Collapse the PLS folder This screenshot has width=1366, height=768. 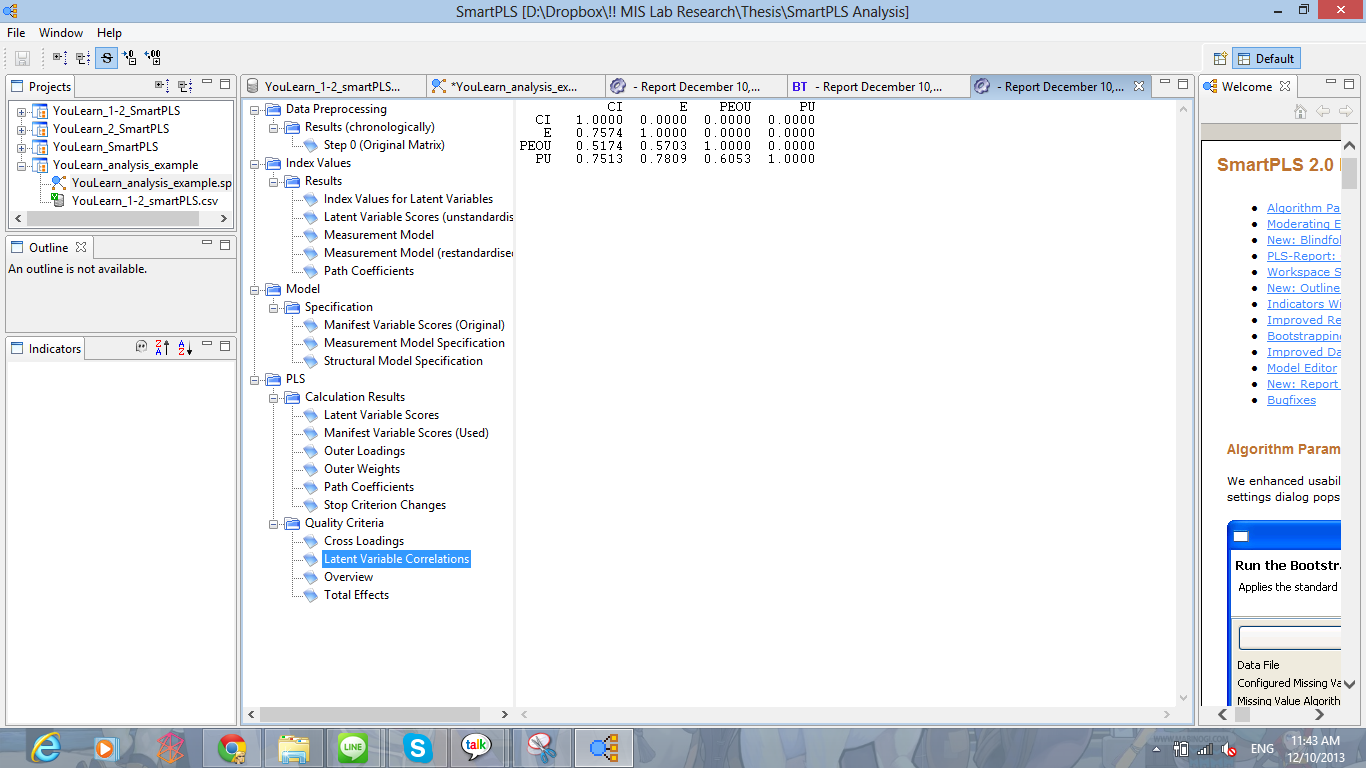(x=253, y=379)
